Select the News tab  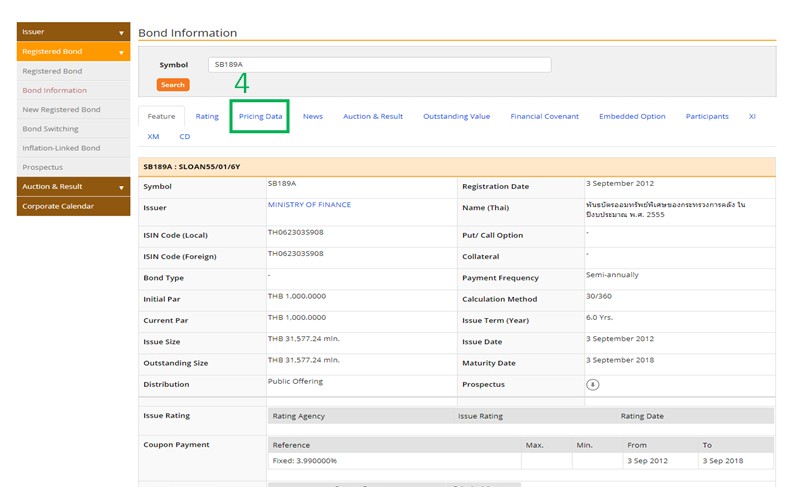click(313, 116)
